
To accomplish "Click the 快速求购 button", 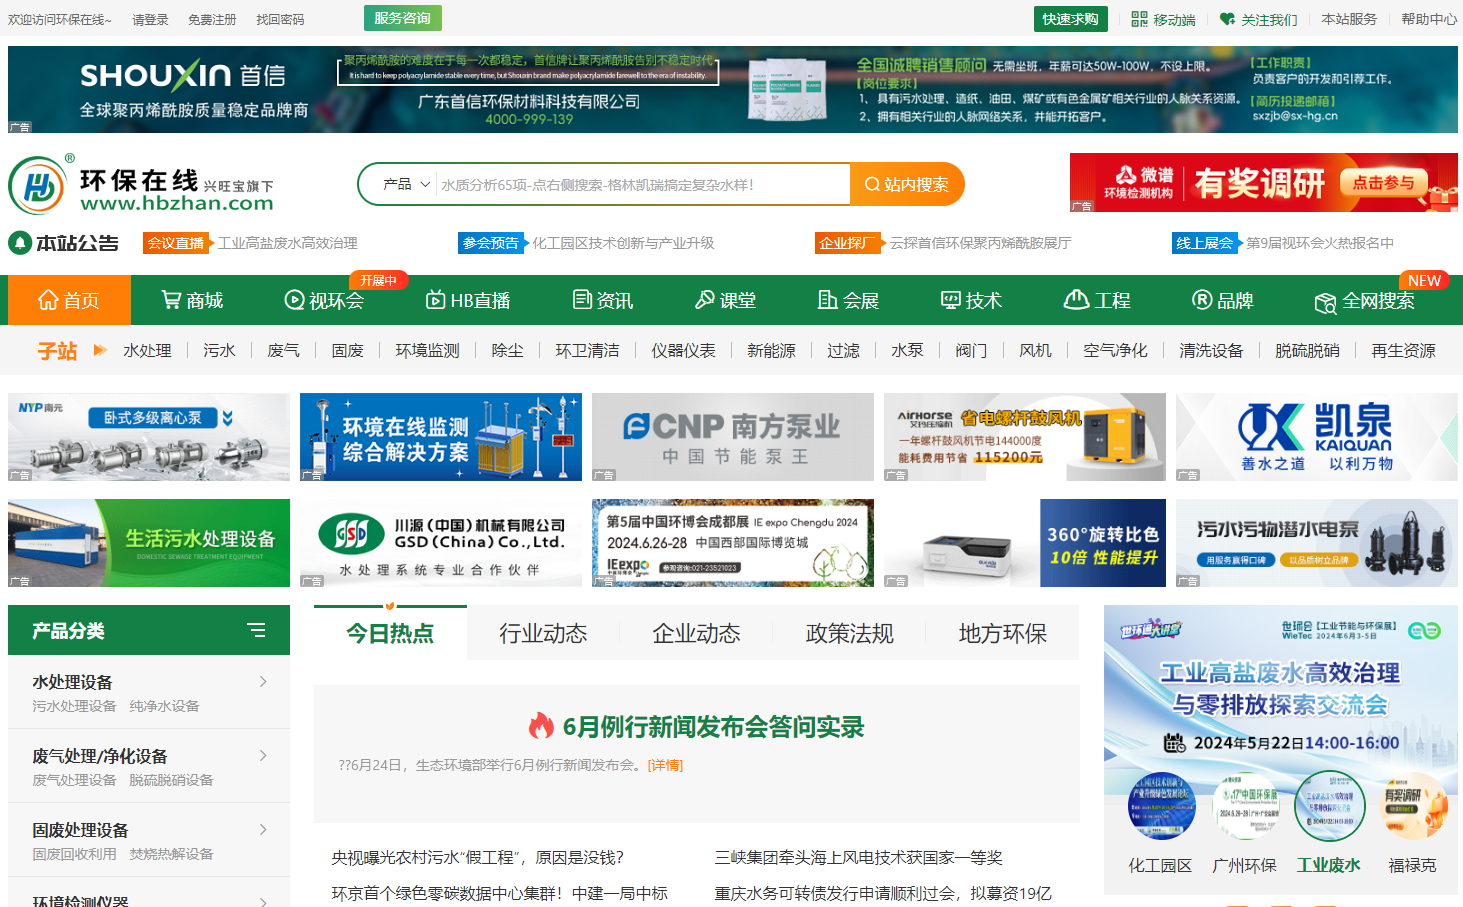I will pyautogui.click(x=1070, y=19).
